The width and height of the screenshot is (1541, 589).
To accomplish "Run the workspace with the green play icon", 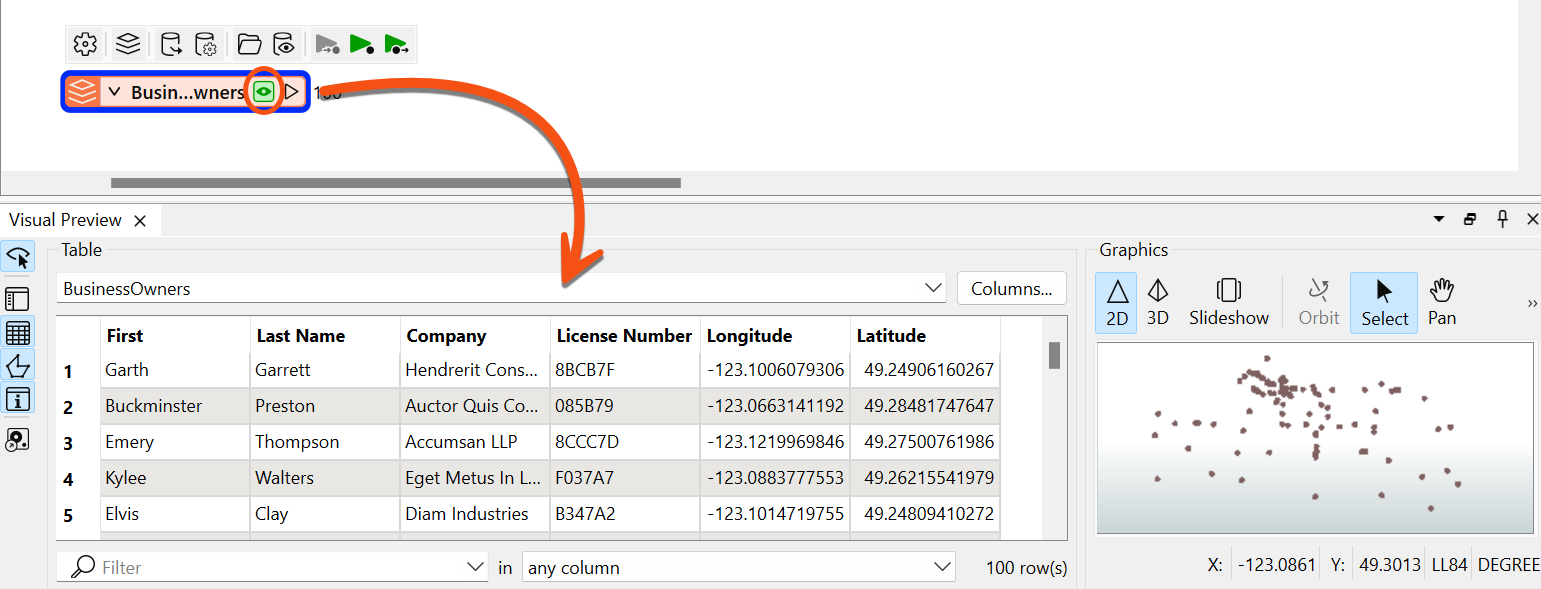I will pos(362,44).
